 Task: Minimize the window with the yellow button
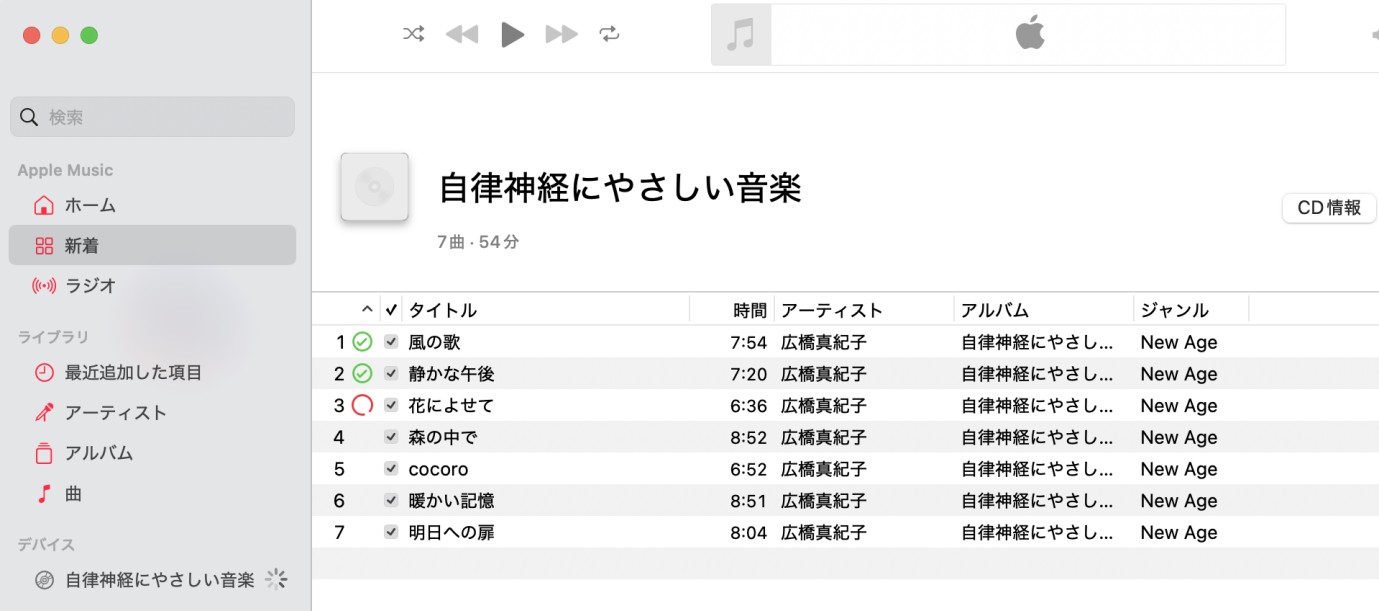point(60,35)
